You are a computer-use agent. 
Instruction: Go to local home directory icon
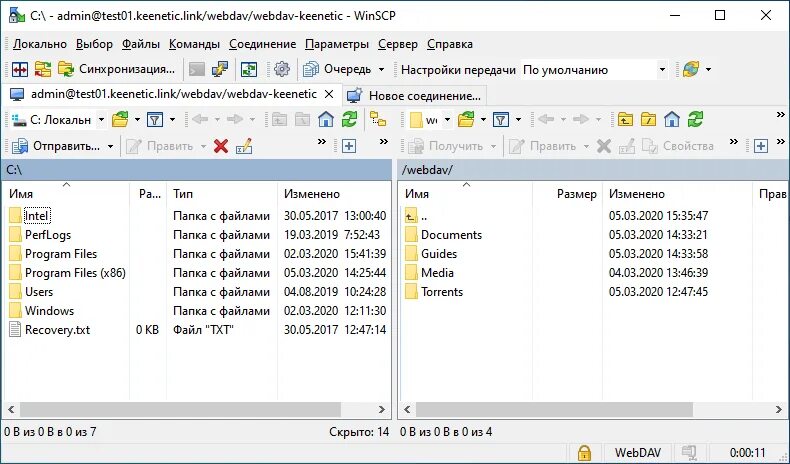[326, 119]
